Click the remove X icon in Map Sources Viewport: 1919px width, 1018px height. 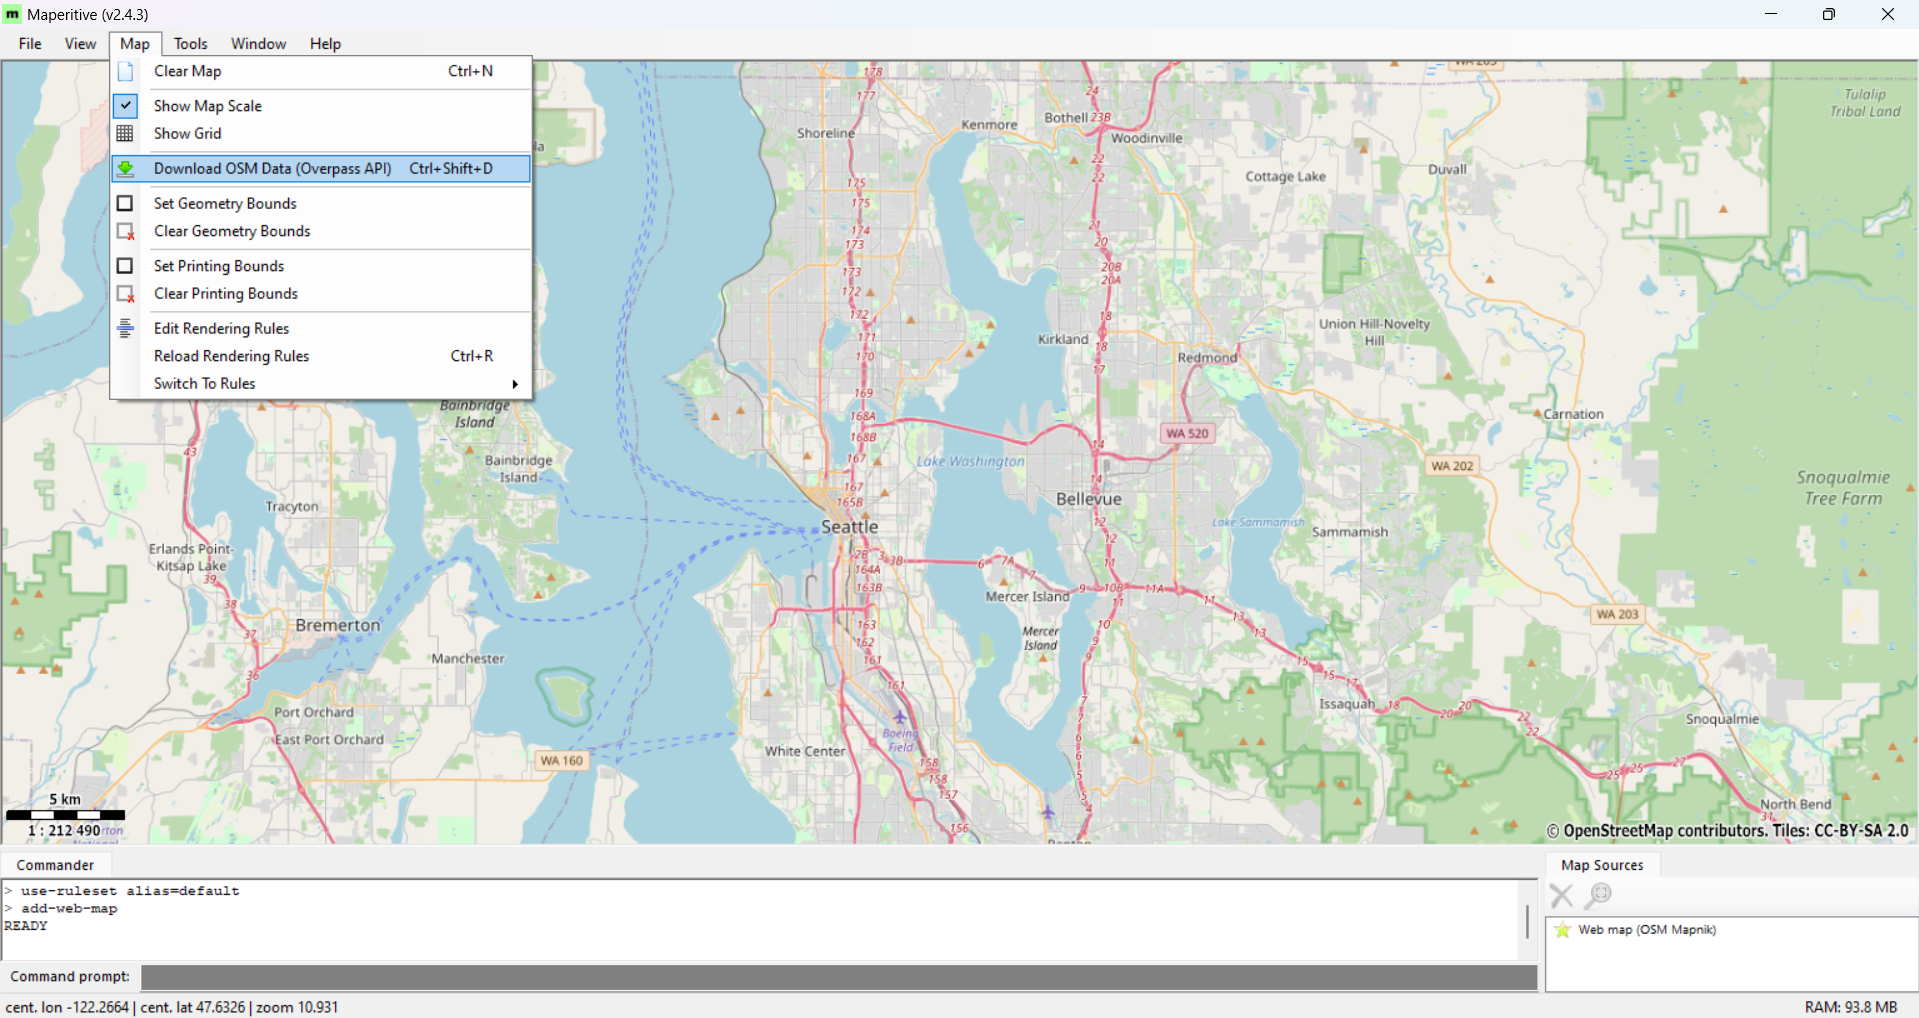[1561, 895]
